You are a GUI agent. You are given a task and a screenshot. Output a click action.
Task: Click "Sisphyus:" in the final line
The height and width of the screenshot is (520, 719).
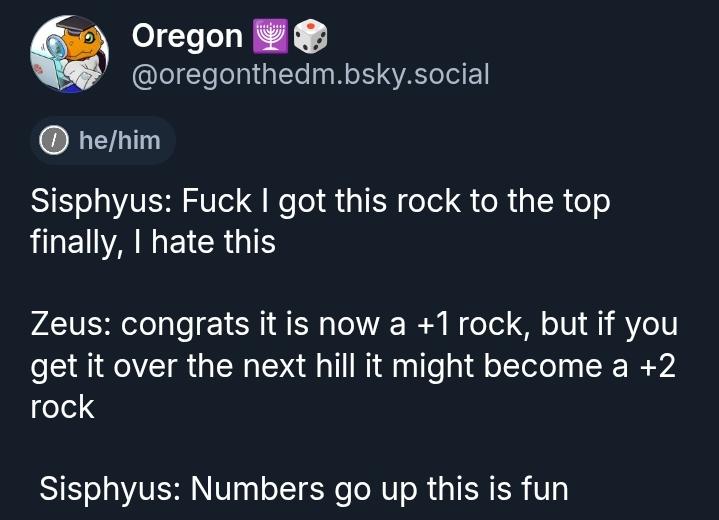click(110, 490)
